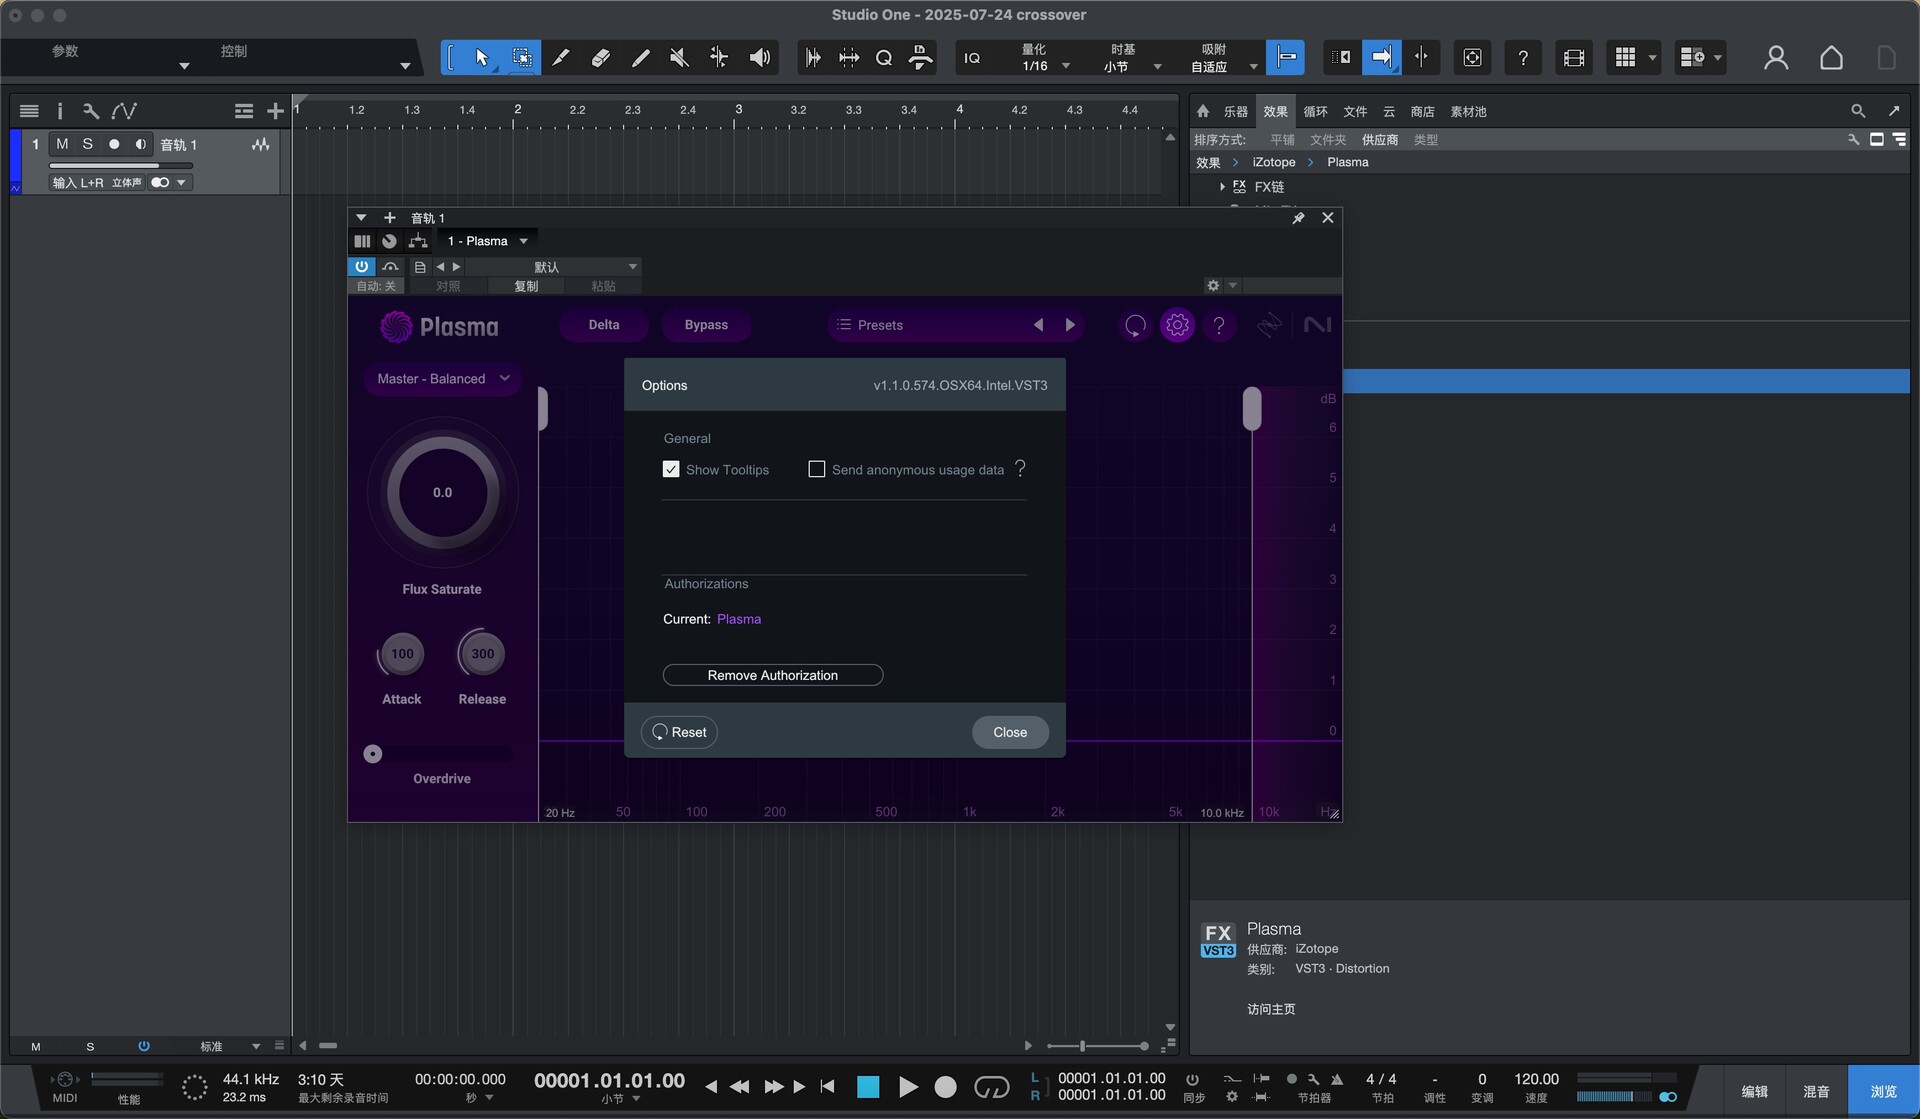The image size is (1920, 1119).
Task: Click the Overdrive slider handle
Action: [x=373, y=754]
